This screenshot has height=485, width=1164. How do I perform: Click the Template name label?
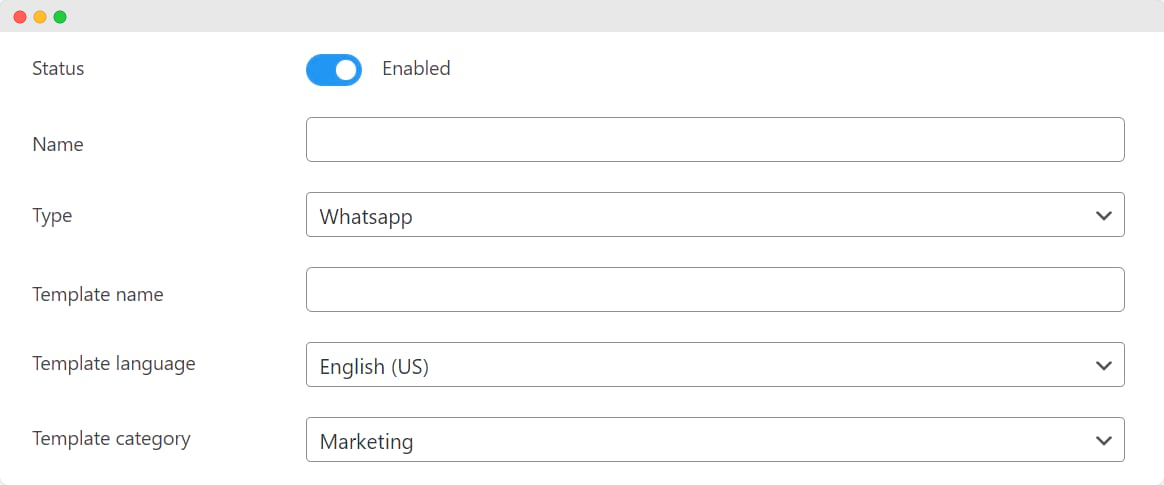click(98, 295)
